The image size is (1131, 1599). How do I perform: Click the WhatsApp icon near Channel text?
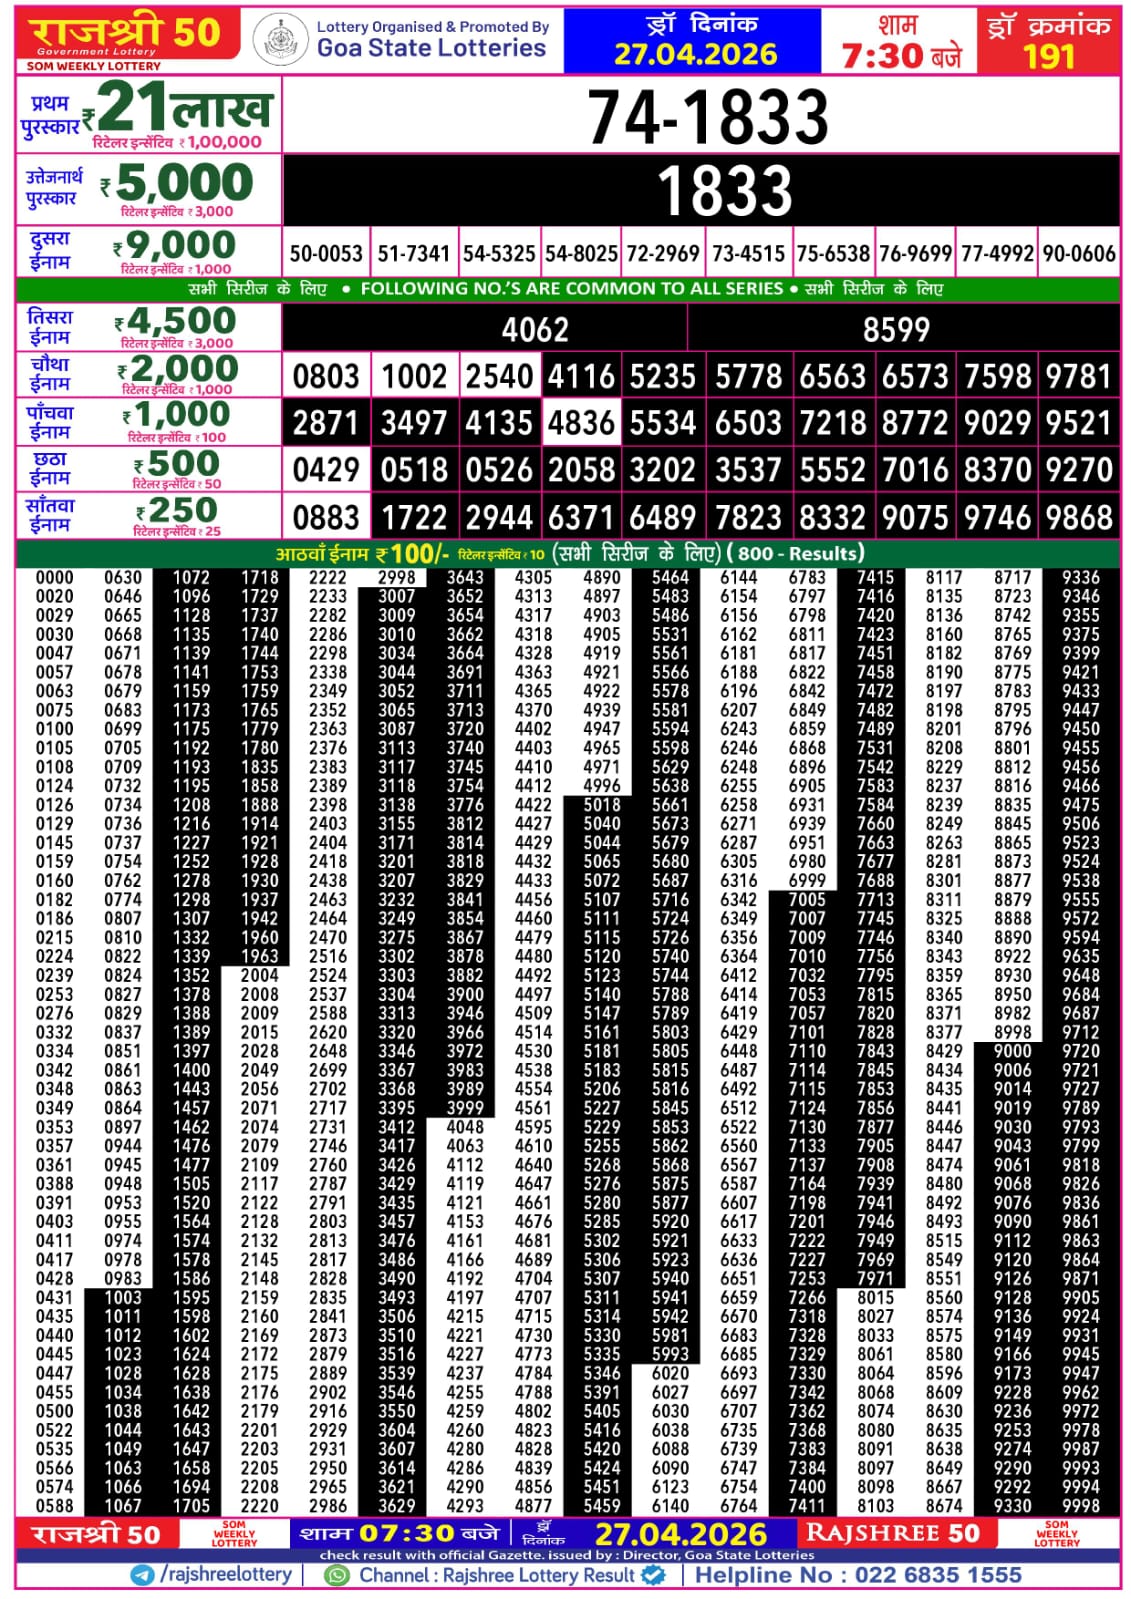338,1575
